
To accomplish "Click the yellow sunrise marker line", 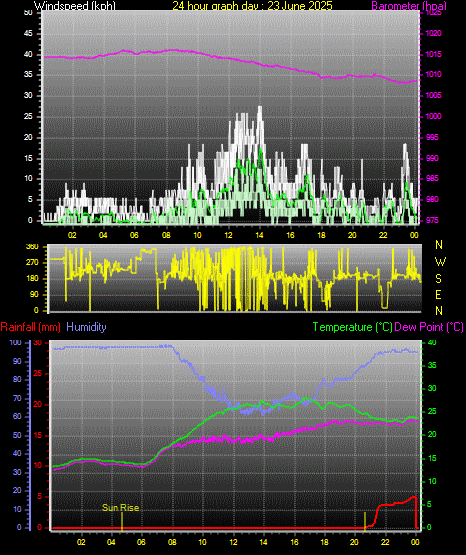I will 122,521.
